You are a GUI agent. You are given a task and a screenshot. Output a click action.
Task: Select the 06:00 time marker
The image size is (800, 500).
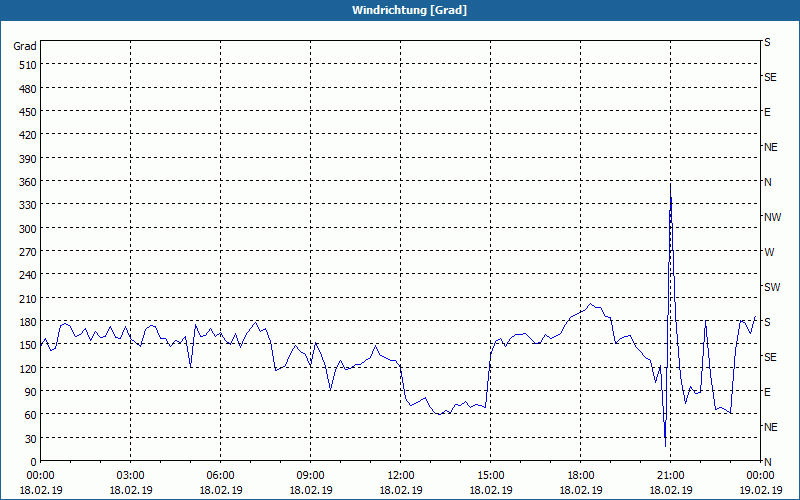220,475
